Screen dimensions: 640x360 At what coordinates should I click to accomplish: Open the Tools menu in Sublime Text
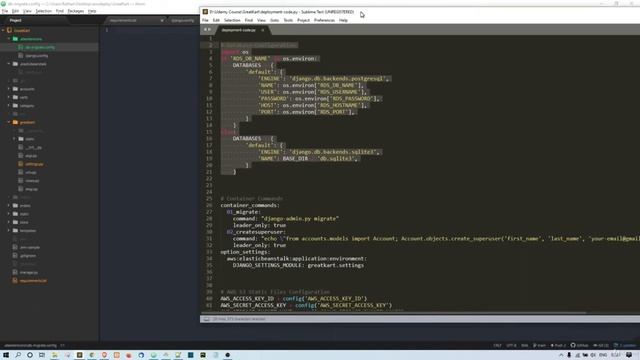point(288,20)
